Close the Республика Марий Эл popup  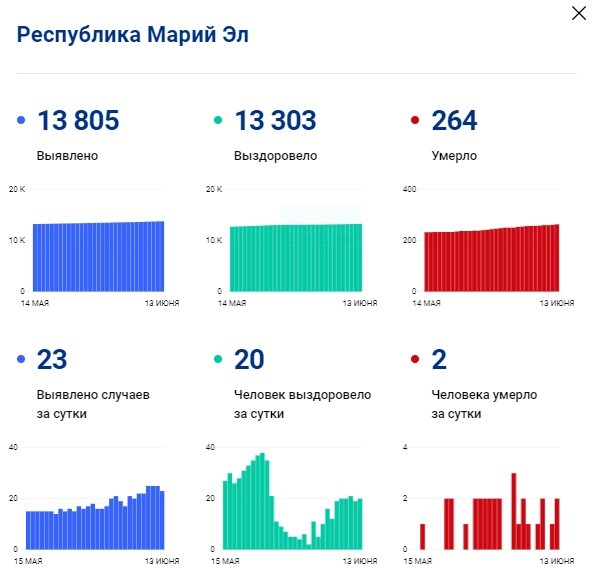tap(579, 13)
